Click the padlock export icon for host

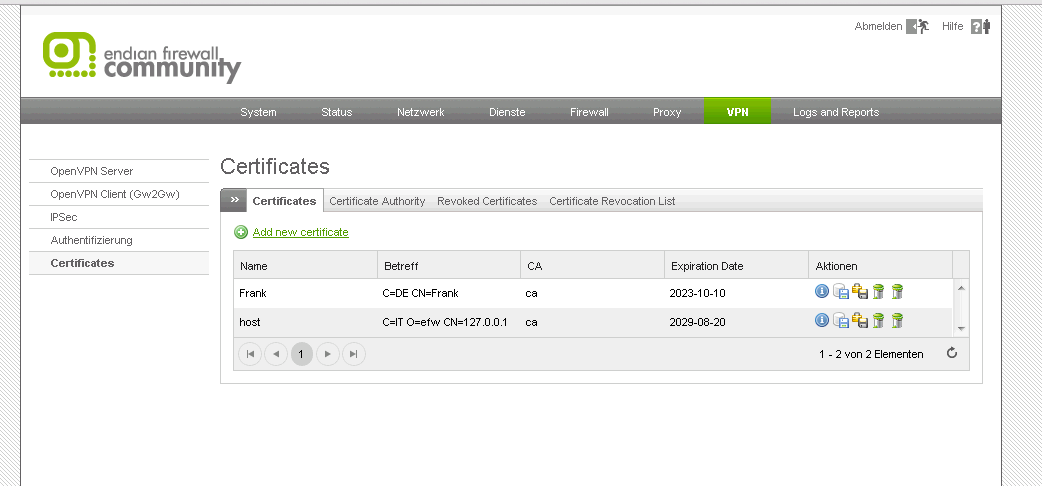click(859, 321)
